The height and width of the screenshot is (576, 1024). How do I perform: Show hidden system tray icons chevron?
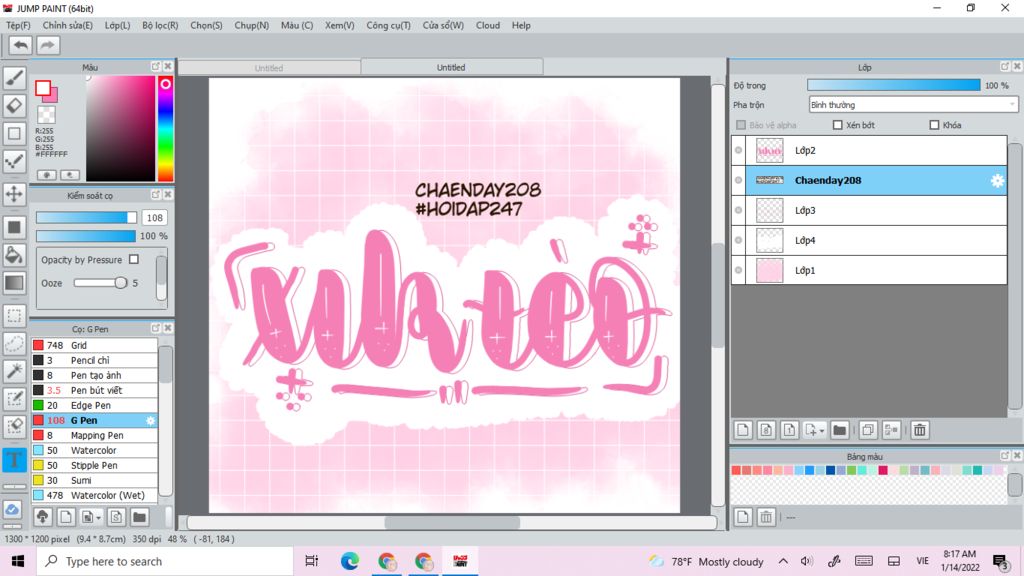point(783,561)
